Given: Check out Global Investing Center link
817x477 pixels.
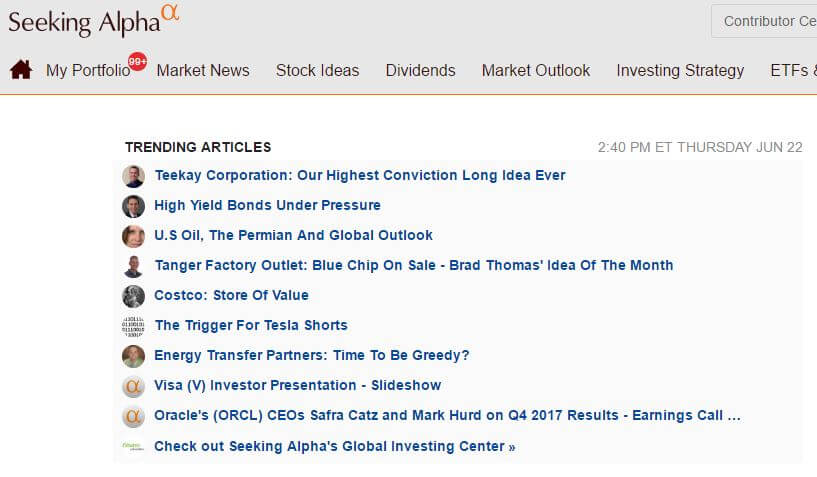Looking at the screenshot, I should [335, 447].
